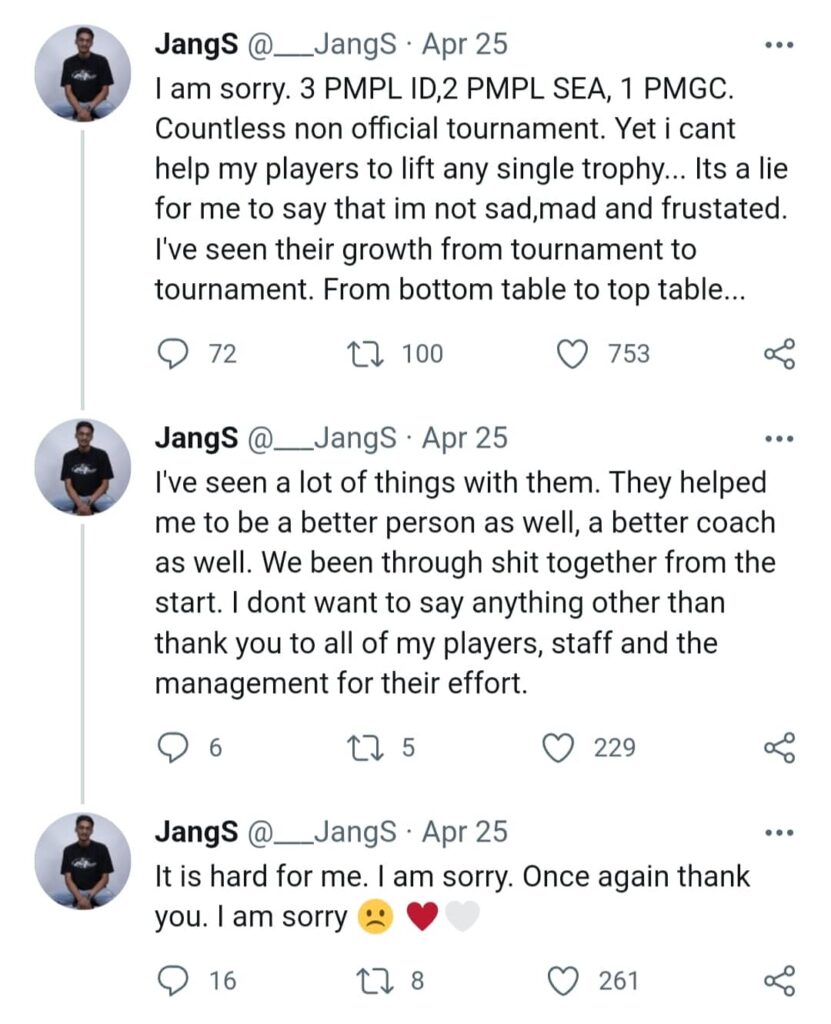Share the last "It is hard for me" tweet

tap(779, 981)
